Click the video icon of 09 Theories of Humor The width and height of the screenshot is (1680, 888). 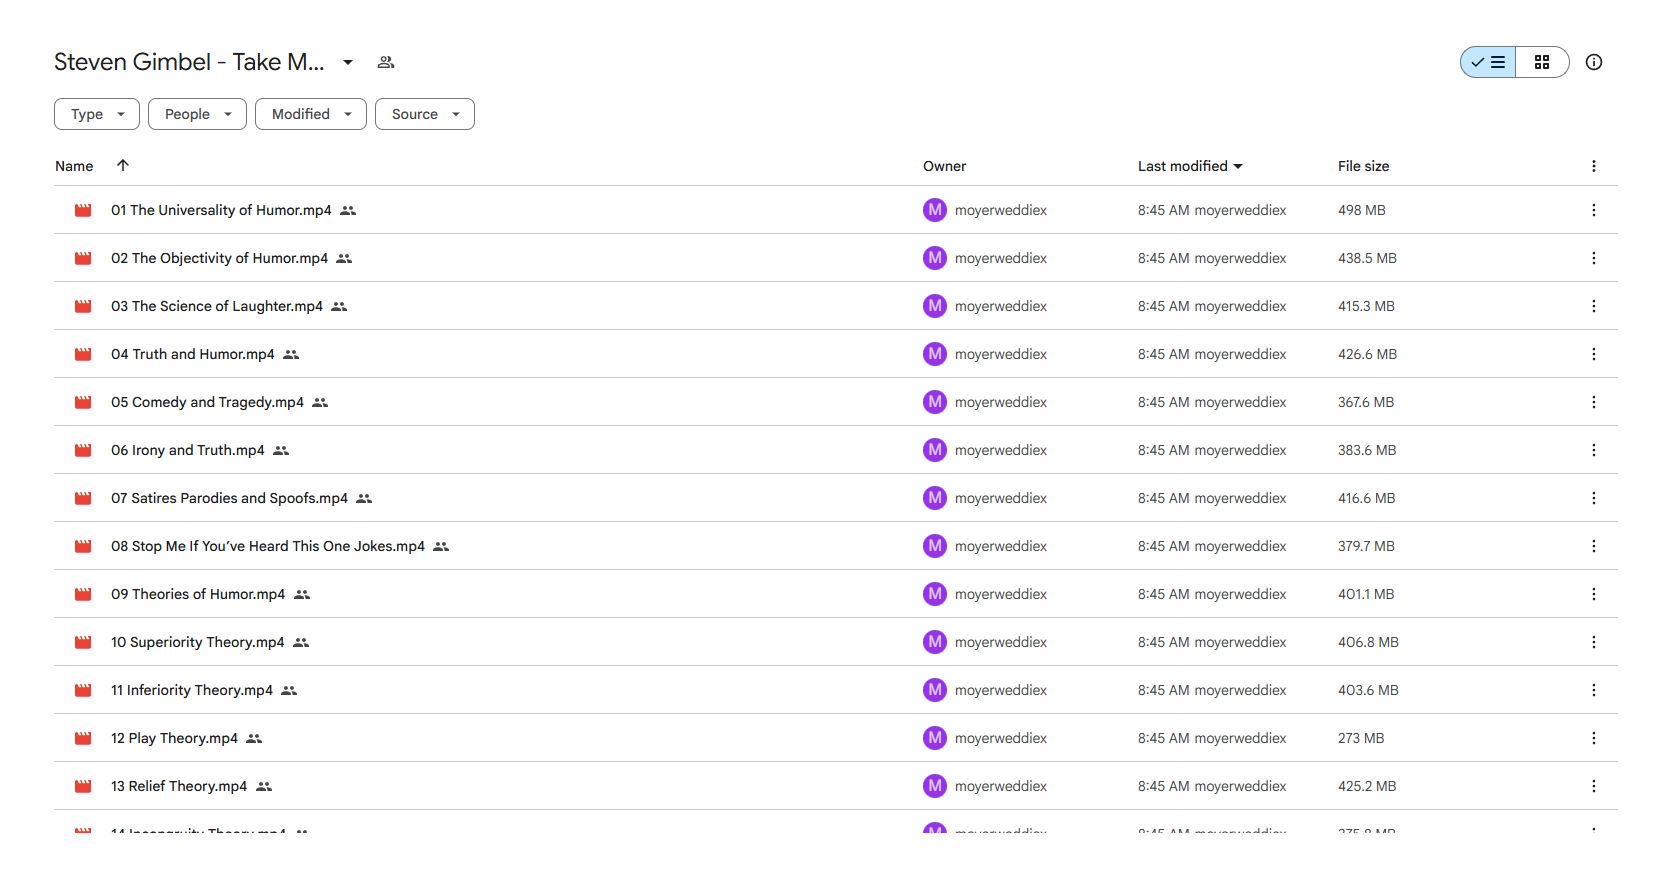point(83,594)
